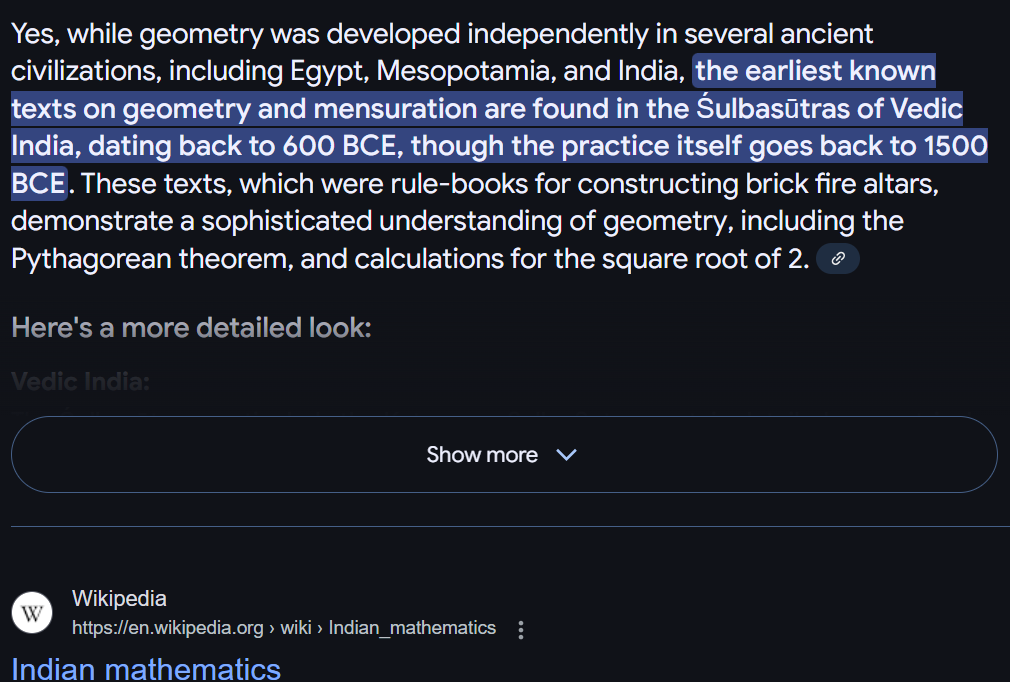
Task: Click the source link icon after "square root of 2"
Action: coord(838,259)
